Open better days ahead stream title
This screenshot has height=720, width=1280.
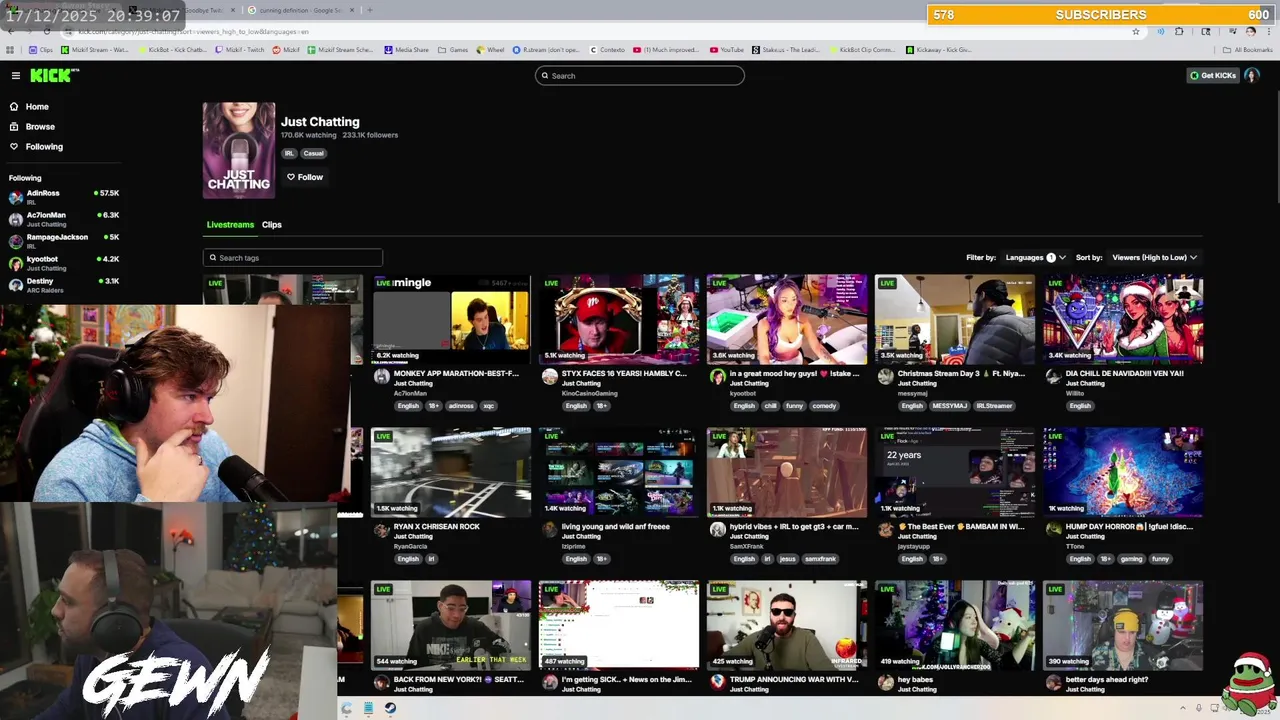(1107, 679)
